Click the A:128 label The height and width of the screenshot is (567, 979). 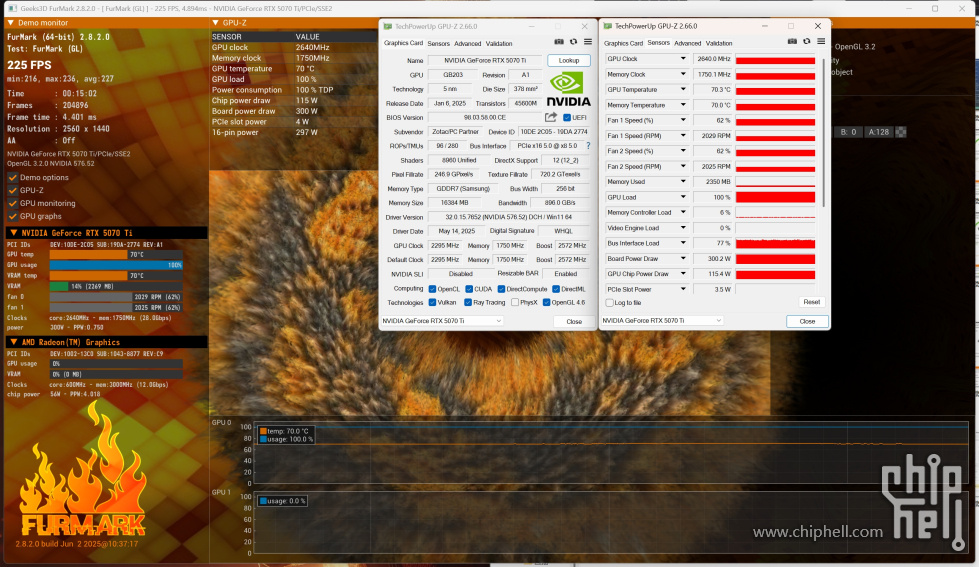point(878,132)
